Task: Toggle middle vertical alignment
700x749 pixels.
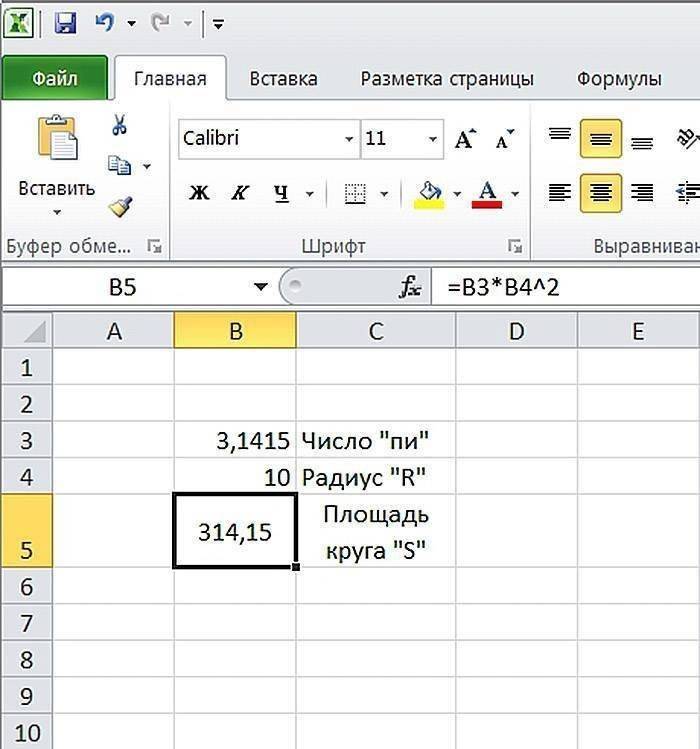Action: [x=601, y=139]
